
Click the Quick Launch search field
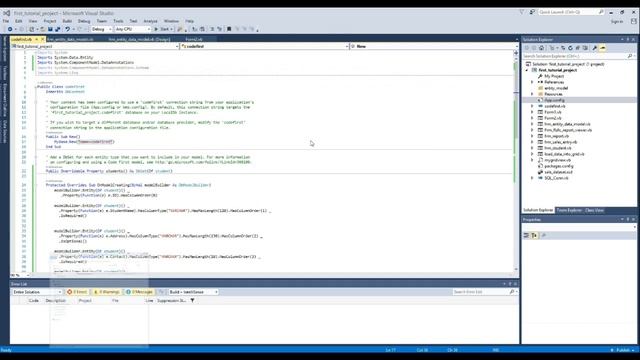[x=571, y=12]
